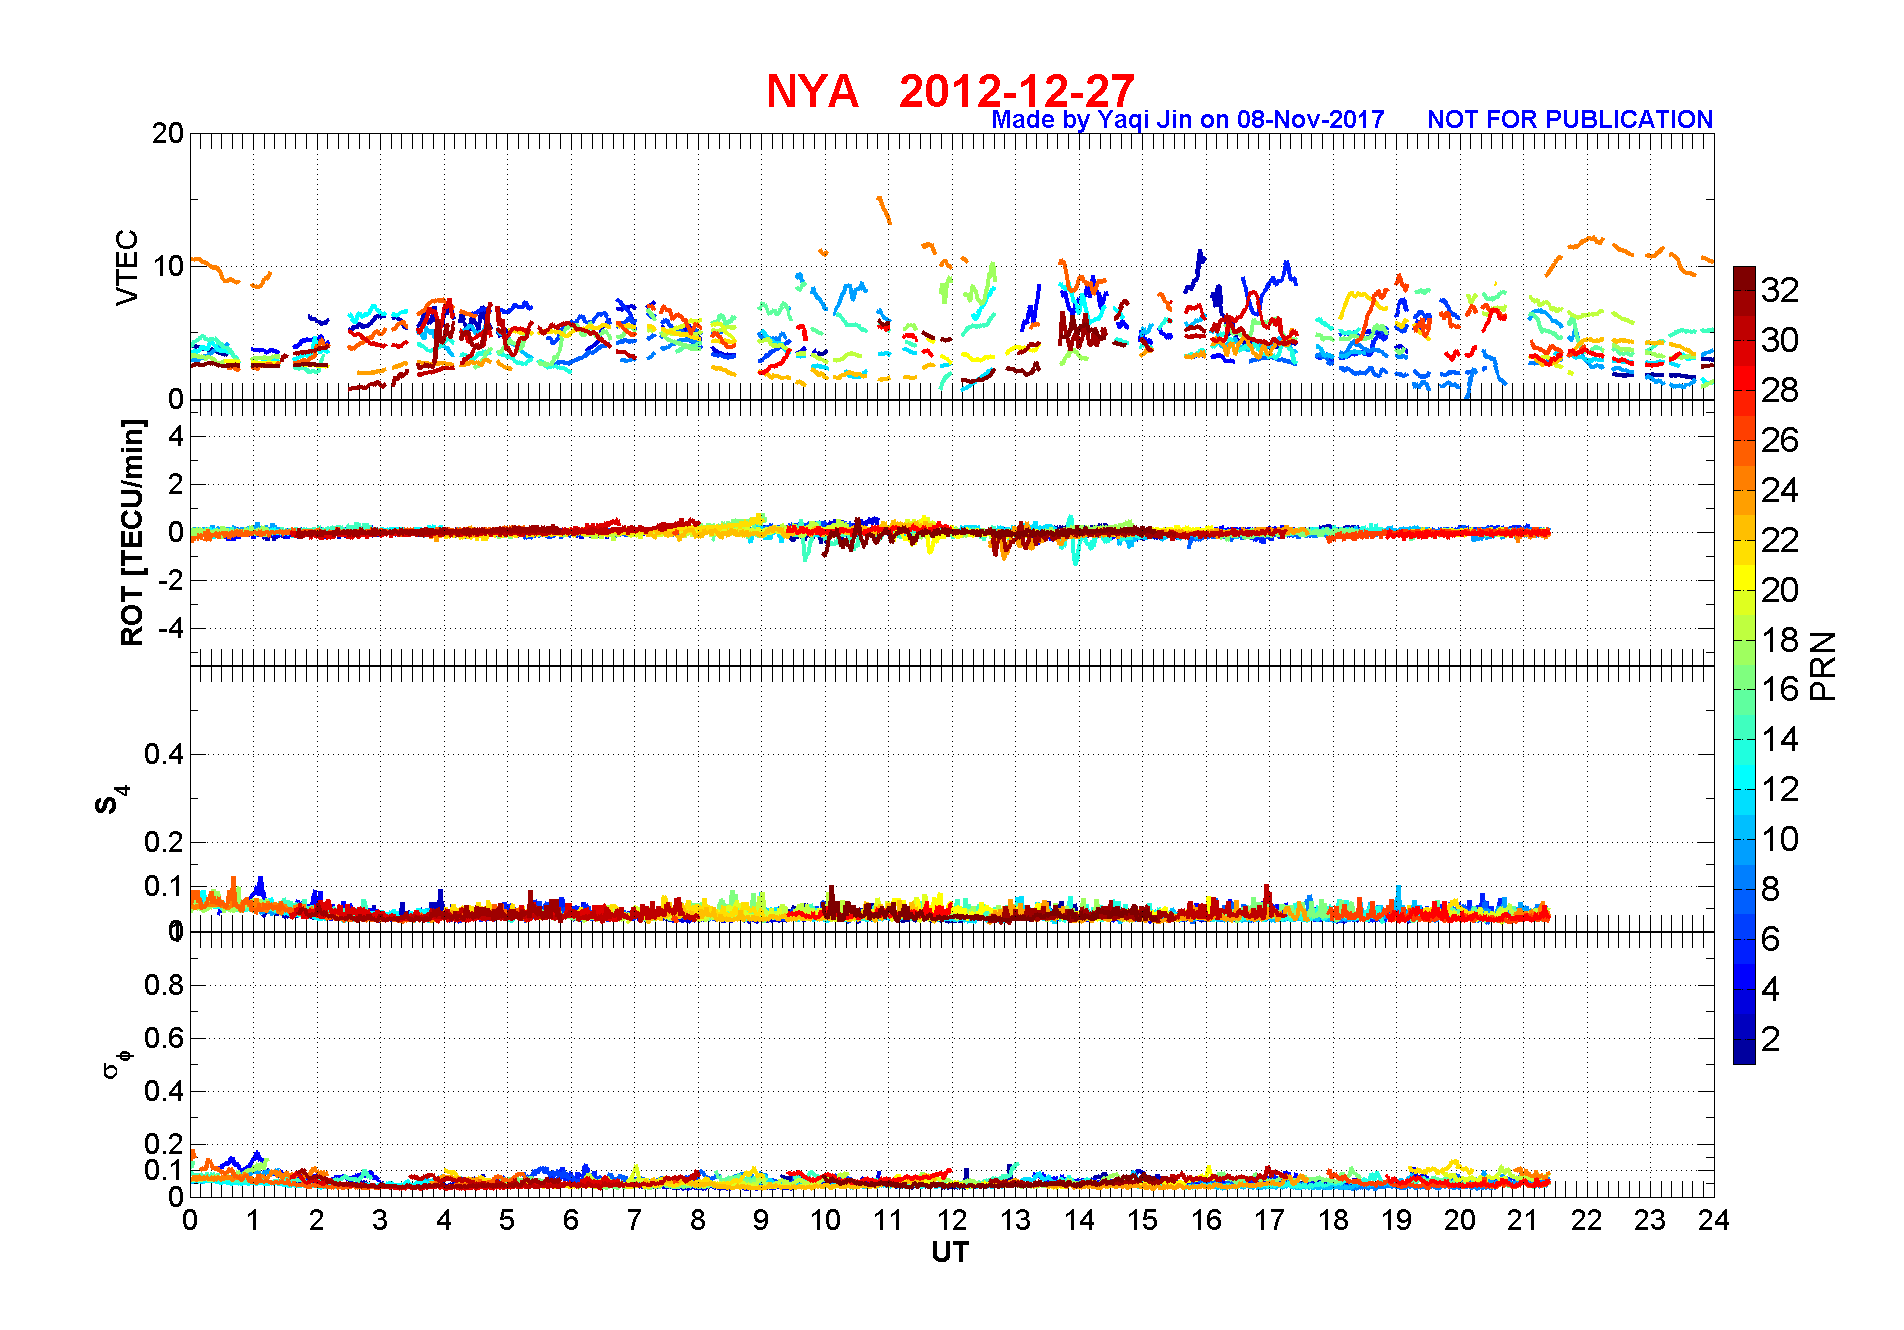Select the '8' colorbar tick label
1904x1330 pixels.
coord(1771,889)
